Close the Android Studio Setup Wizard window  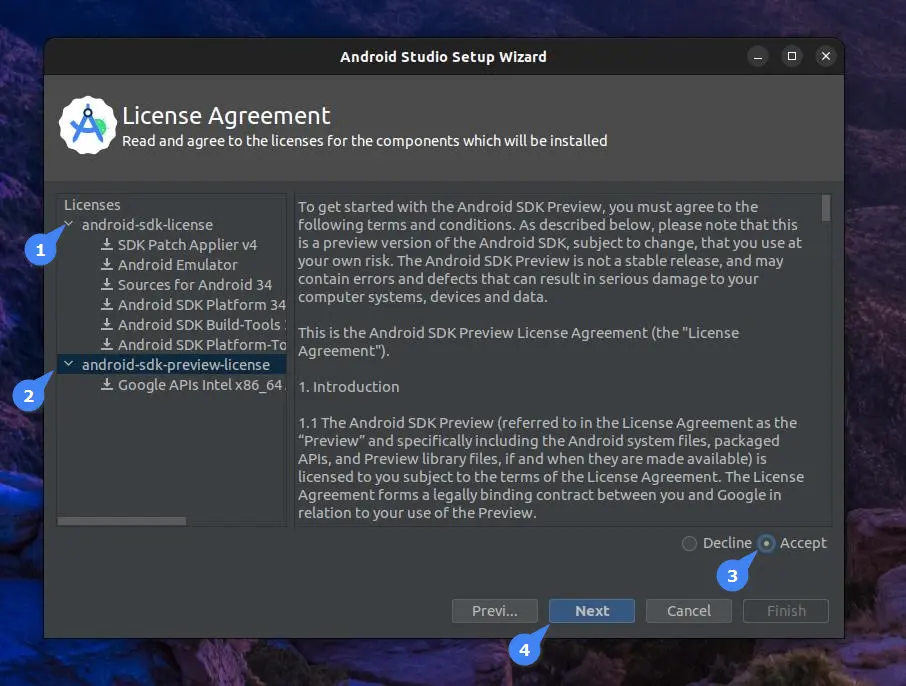click(x=826, y=56)
